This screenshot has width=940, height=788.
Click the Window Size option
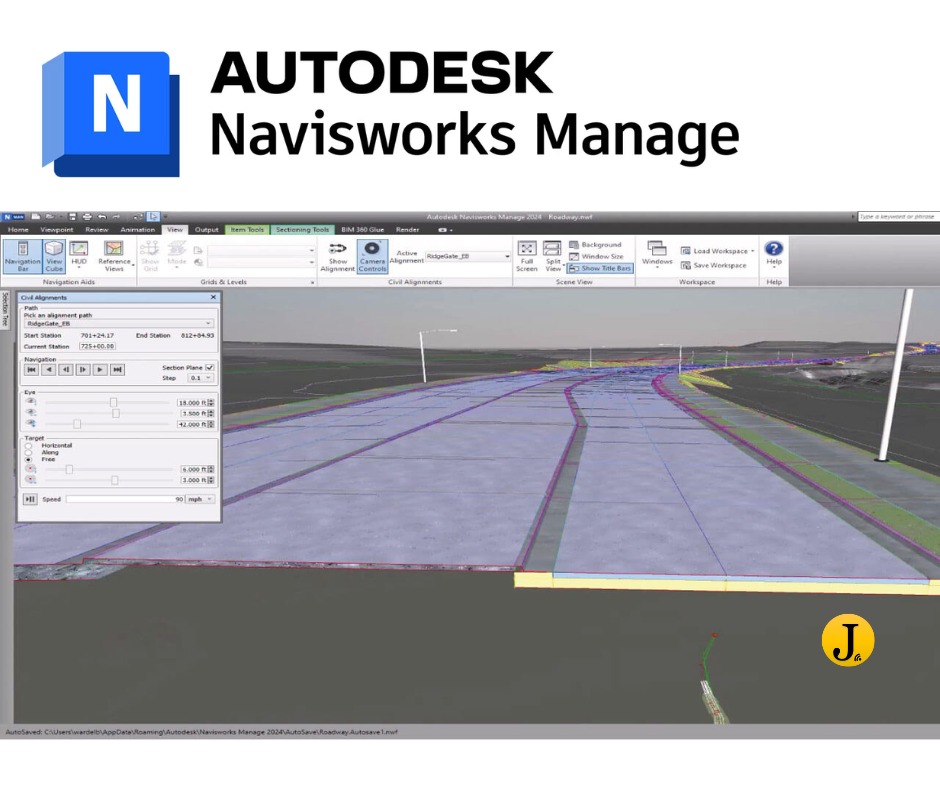click(x=596, y=256)
